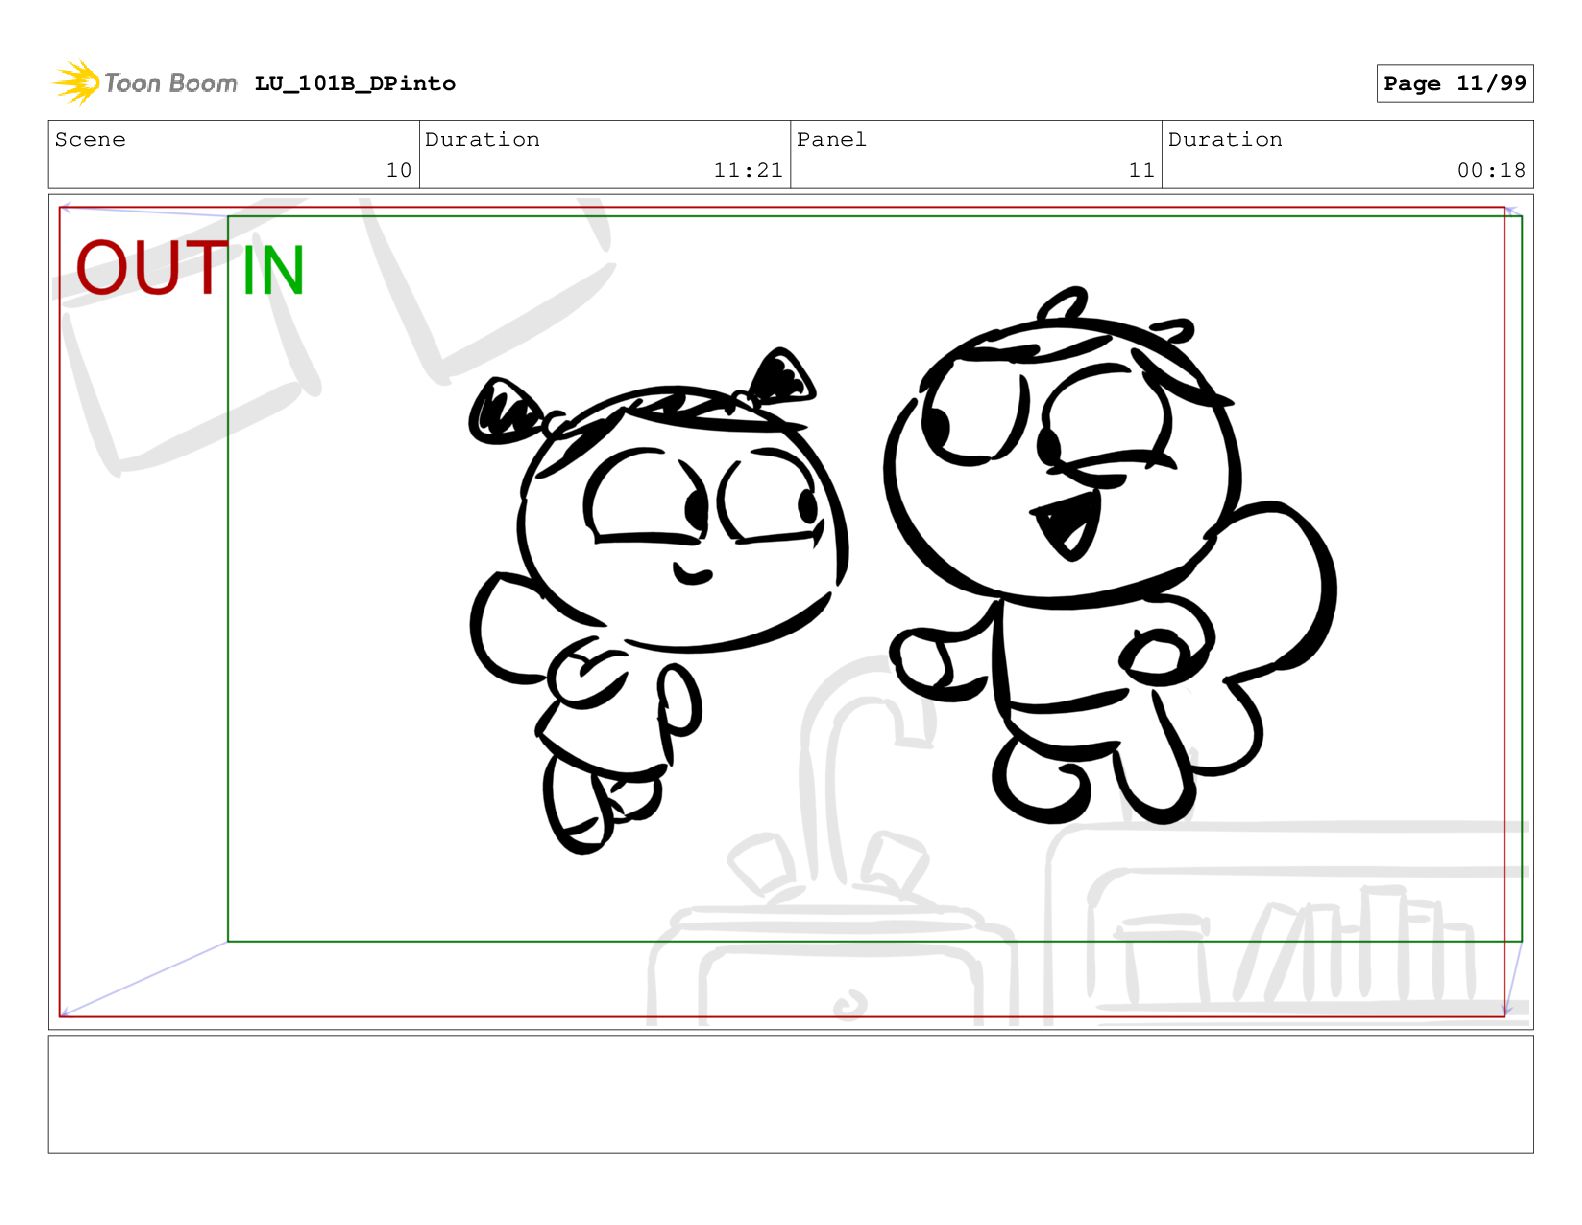Click the red 'OUT' camera label
Image resolution: width=1582 pixels, height=1225 pixels.
click(x=151, y=268)
